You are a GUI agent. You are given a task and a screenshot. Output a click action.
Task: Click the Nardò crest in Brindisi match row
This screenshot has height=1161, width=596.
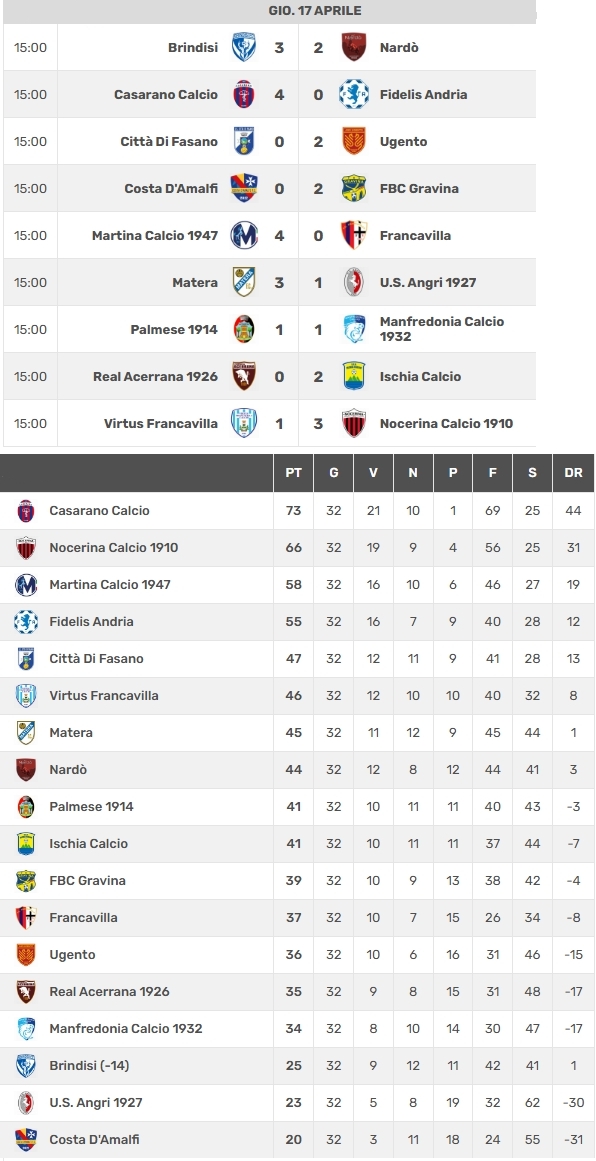coord(354,47)
